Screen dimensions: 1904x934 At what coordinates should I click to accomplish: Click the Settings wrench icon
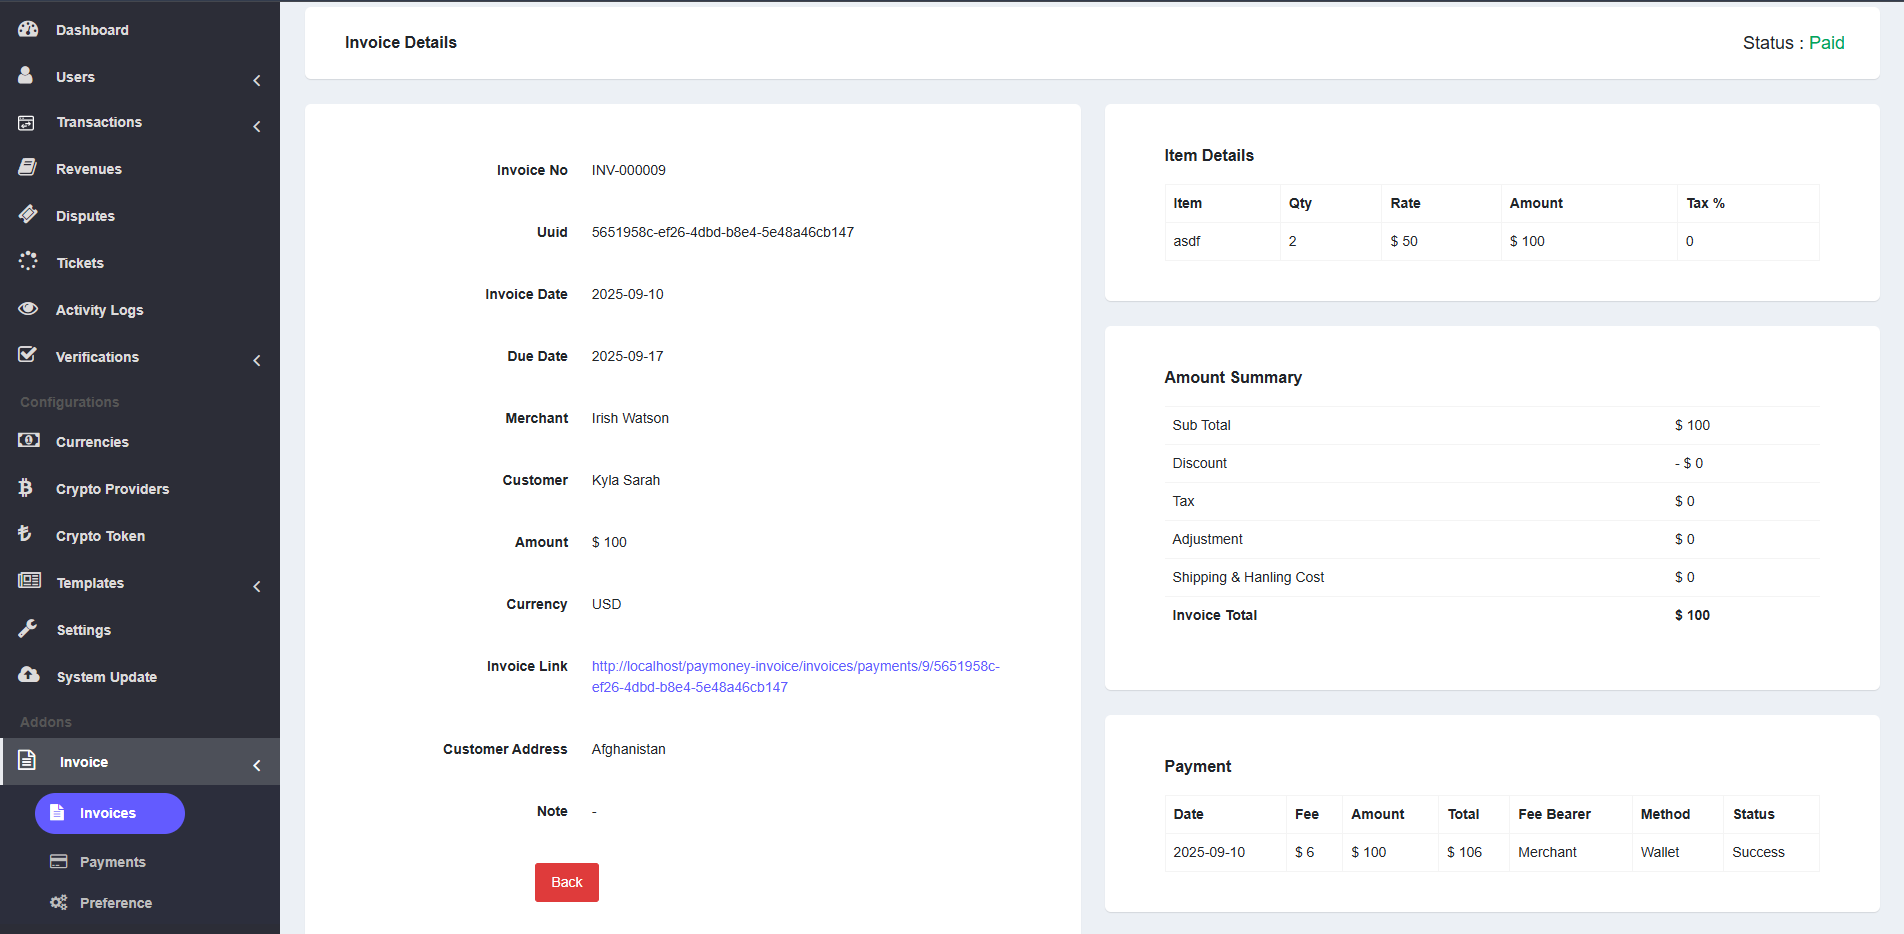[x=28, y=629]
